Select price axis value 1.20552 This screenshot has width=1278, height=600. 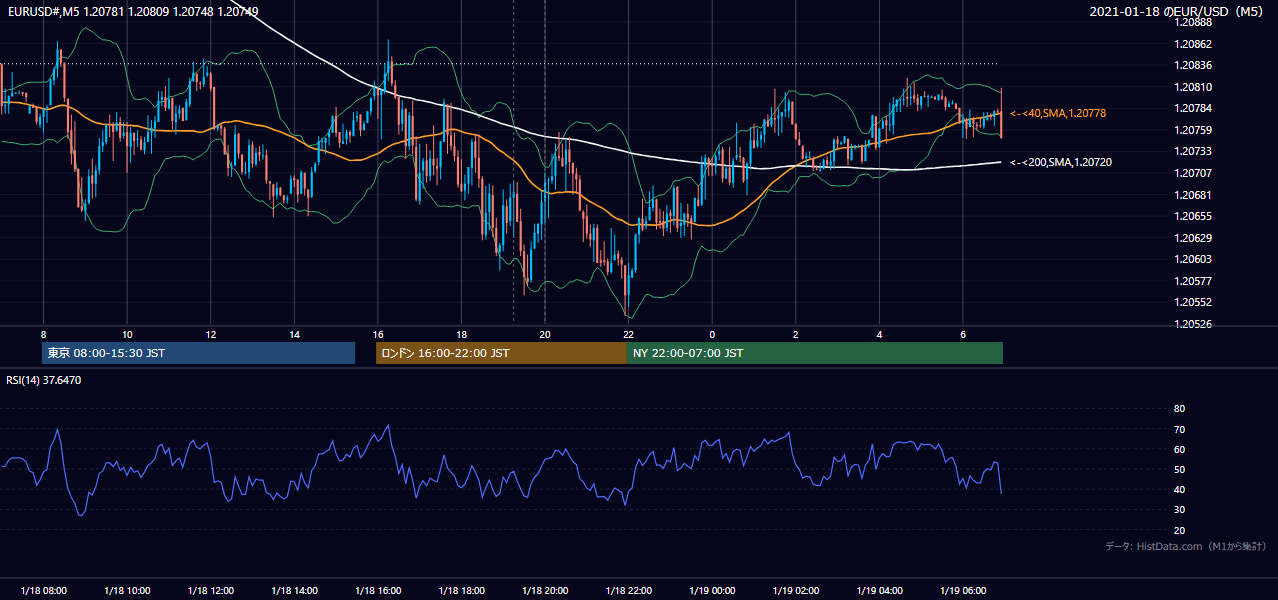1193,302
